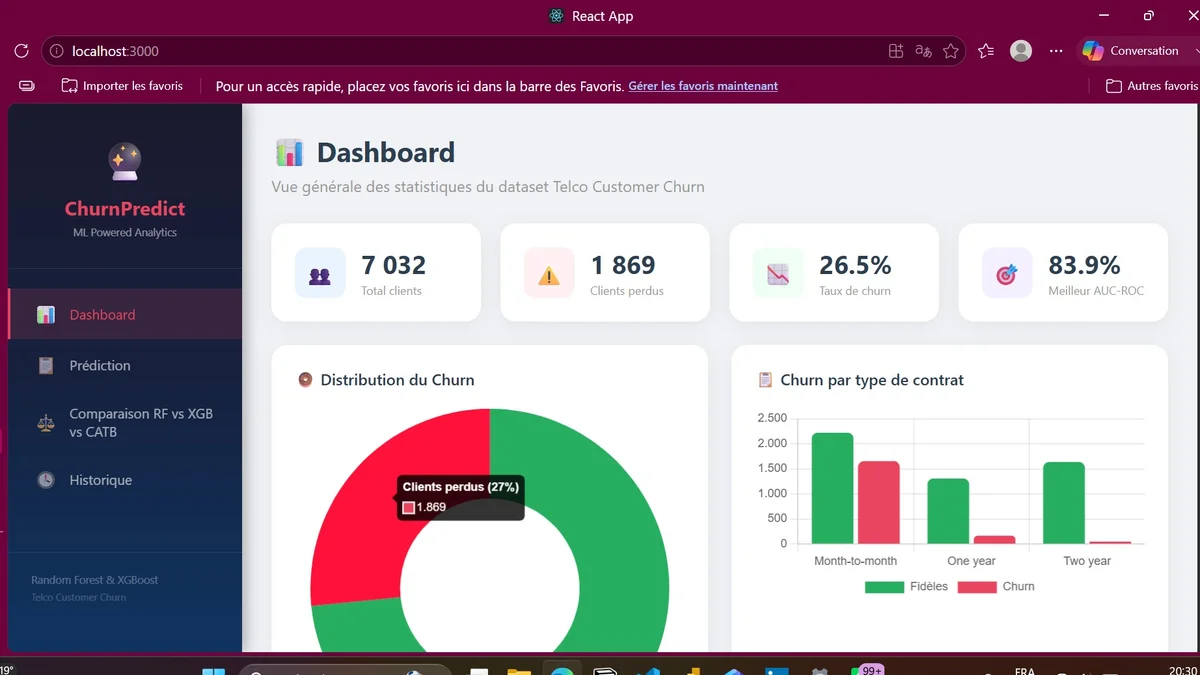Click the Random Forest & XGBoost footer text
The height and width of the screenshot is (675, 1200).
coord(95,580)
